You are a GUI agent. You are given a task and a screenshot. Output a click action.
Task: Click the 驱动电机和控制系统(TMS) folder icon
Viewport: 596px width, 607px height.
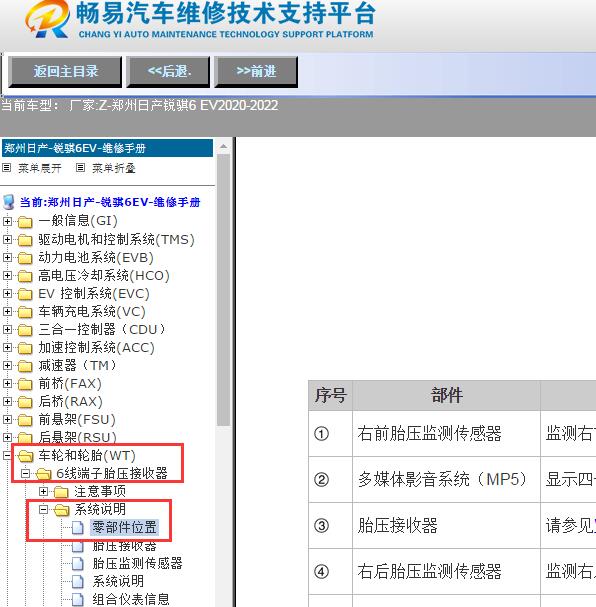(25, 240)
